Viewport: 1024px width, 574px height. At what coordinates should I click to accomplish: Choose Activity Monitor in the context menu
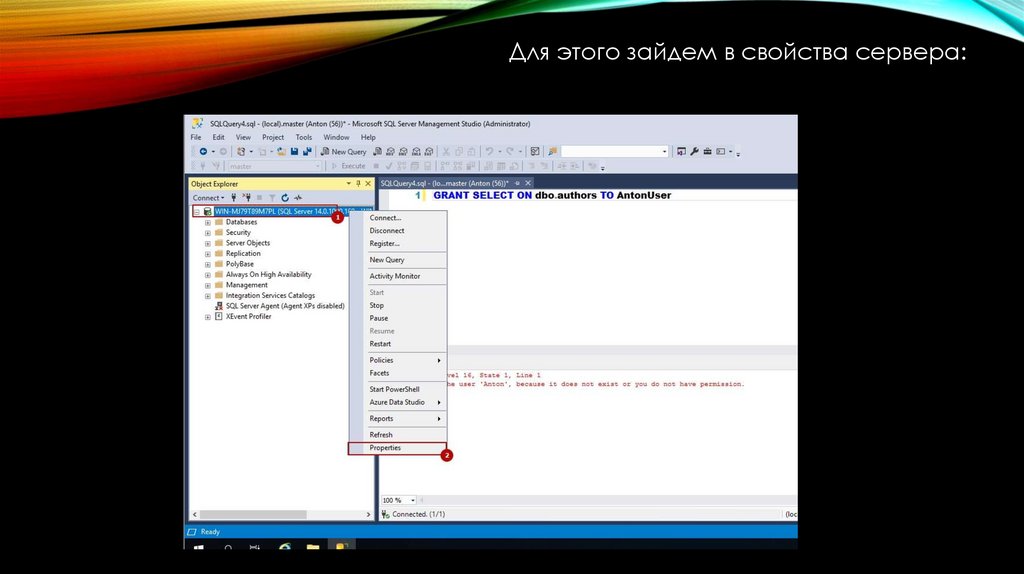click(398, 276)
